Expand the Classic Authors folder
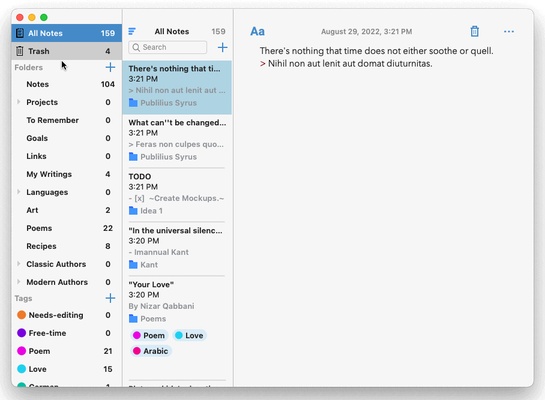The height and width of the screenshot is (400, 545). pyautogui.click(x=18, y=264)
